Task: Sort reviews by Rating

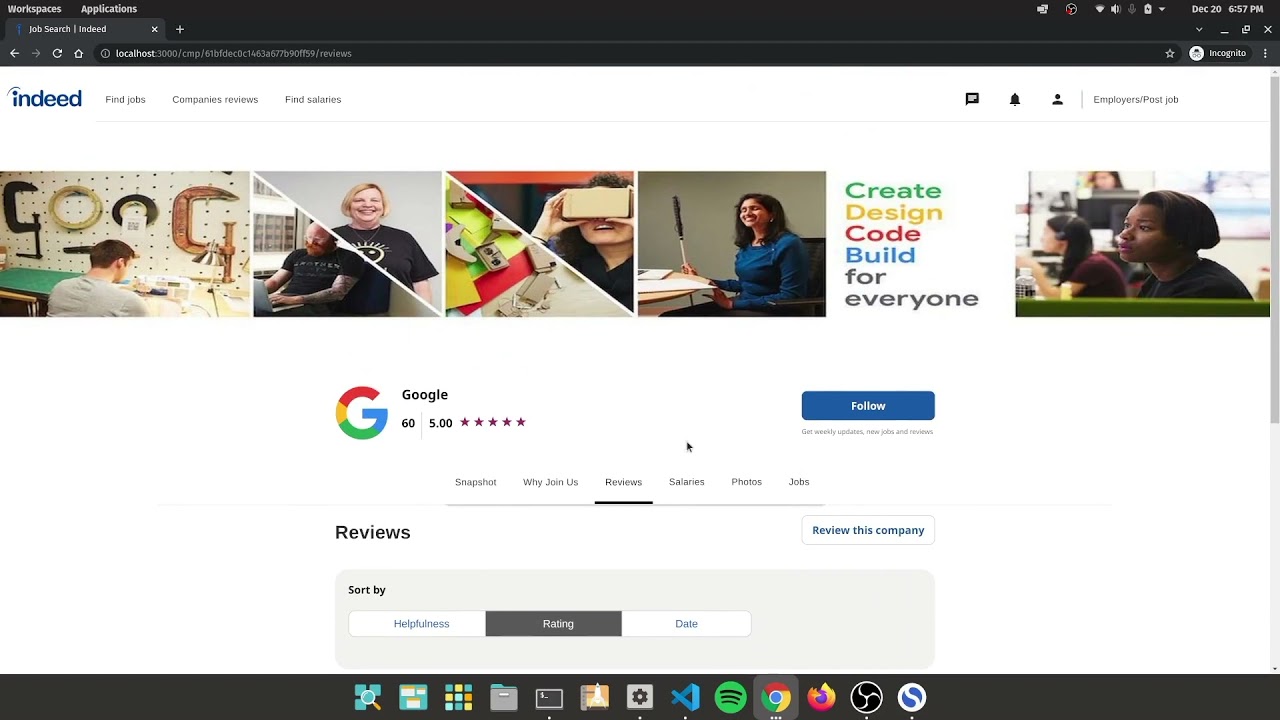Action: (554, 624)
